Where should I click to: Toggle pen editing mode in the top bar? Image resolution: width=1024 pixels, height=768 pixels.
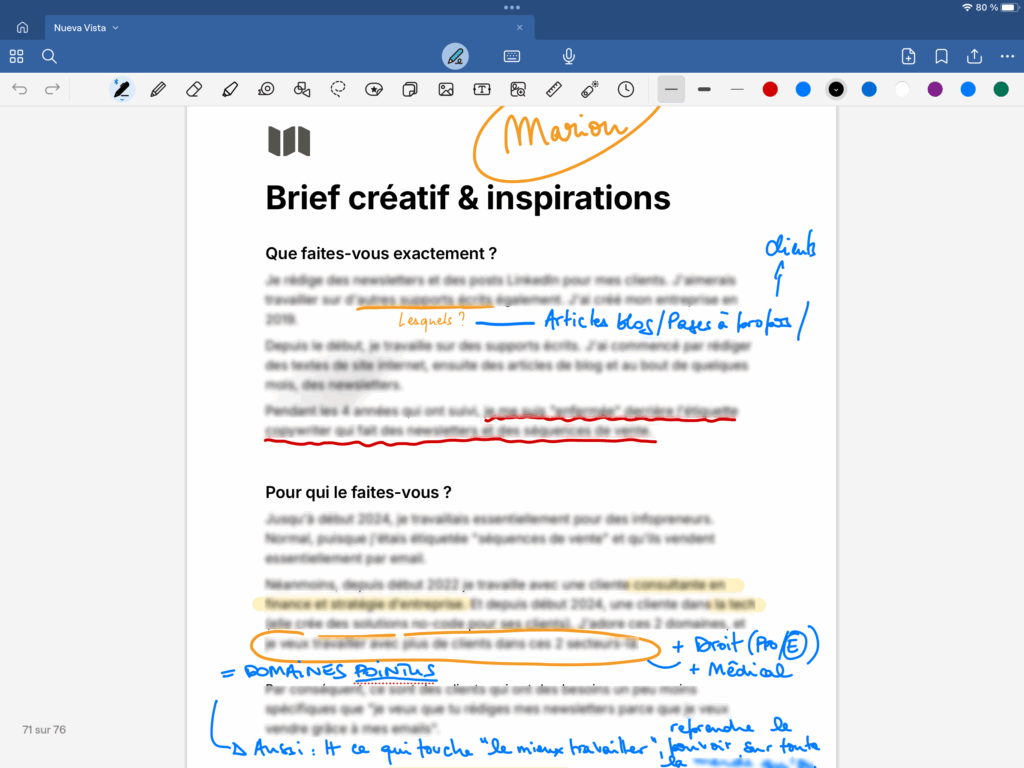(x=455, y=57)
